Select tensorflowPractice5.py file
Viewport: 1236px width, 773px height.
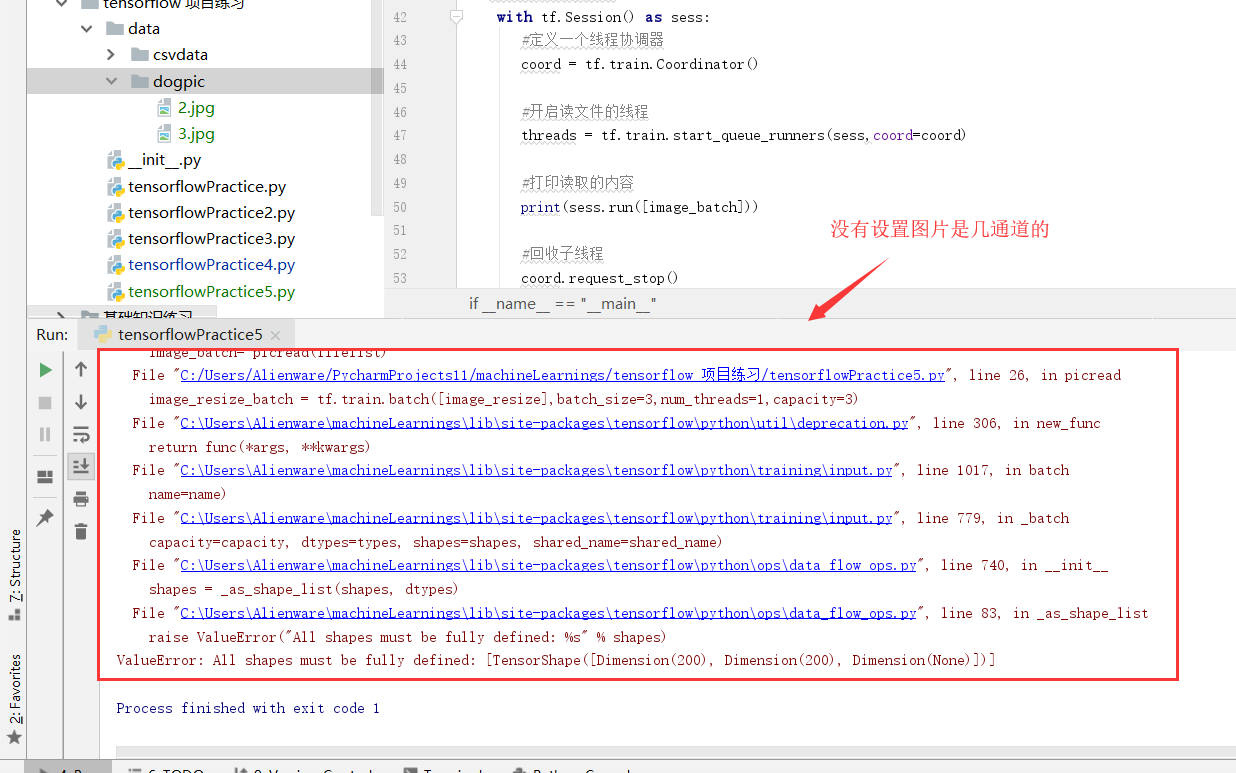click(211, 291)
